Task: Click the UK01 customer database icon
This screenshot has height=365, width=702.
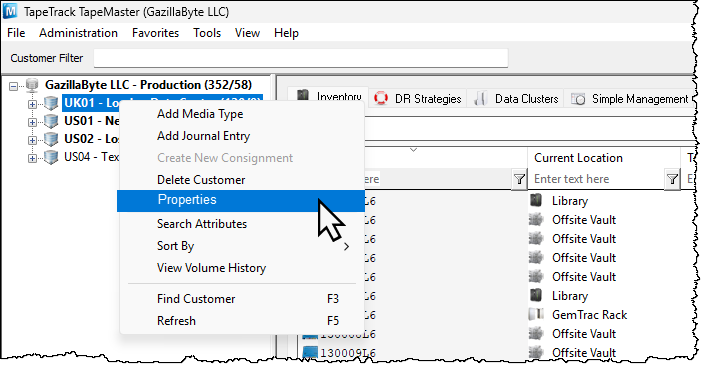Action: pos(51,103)
